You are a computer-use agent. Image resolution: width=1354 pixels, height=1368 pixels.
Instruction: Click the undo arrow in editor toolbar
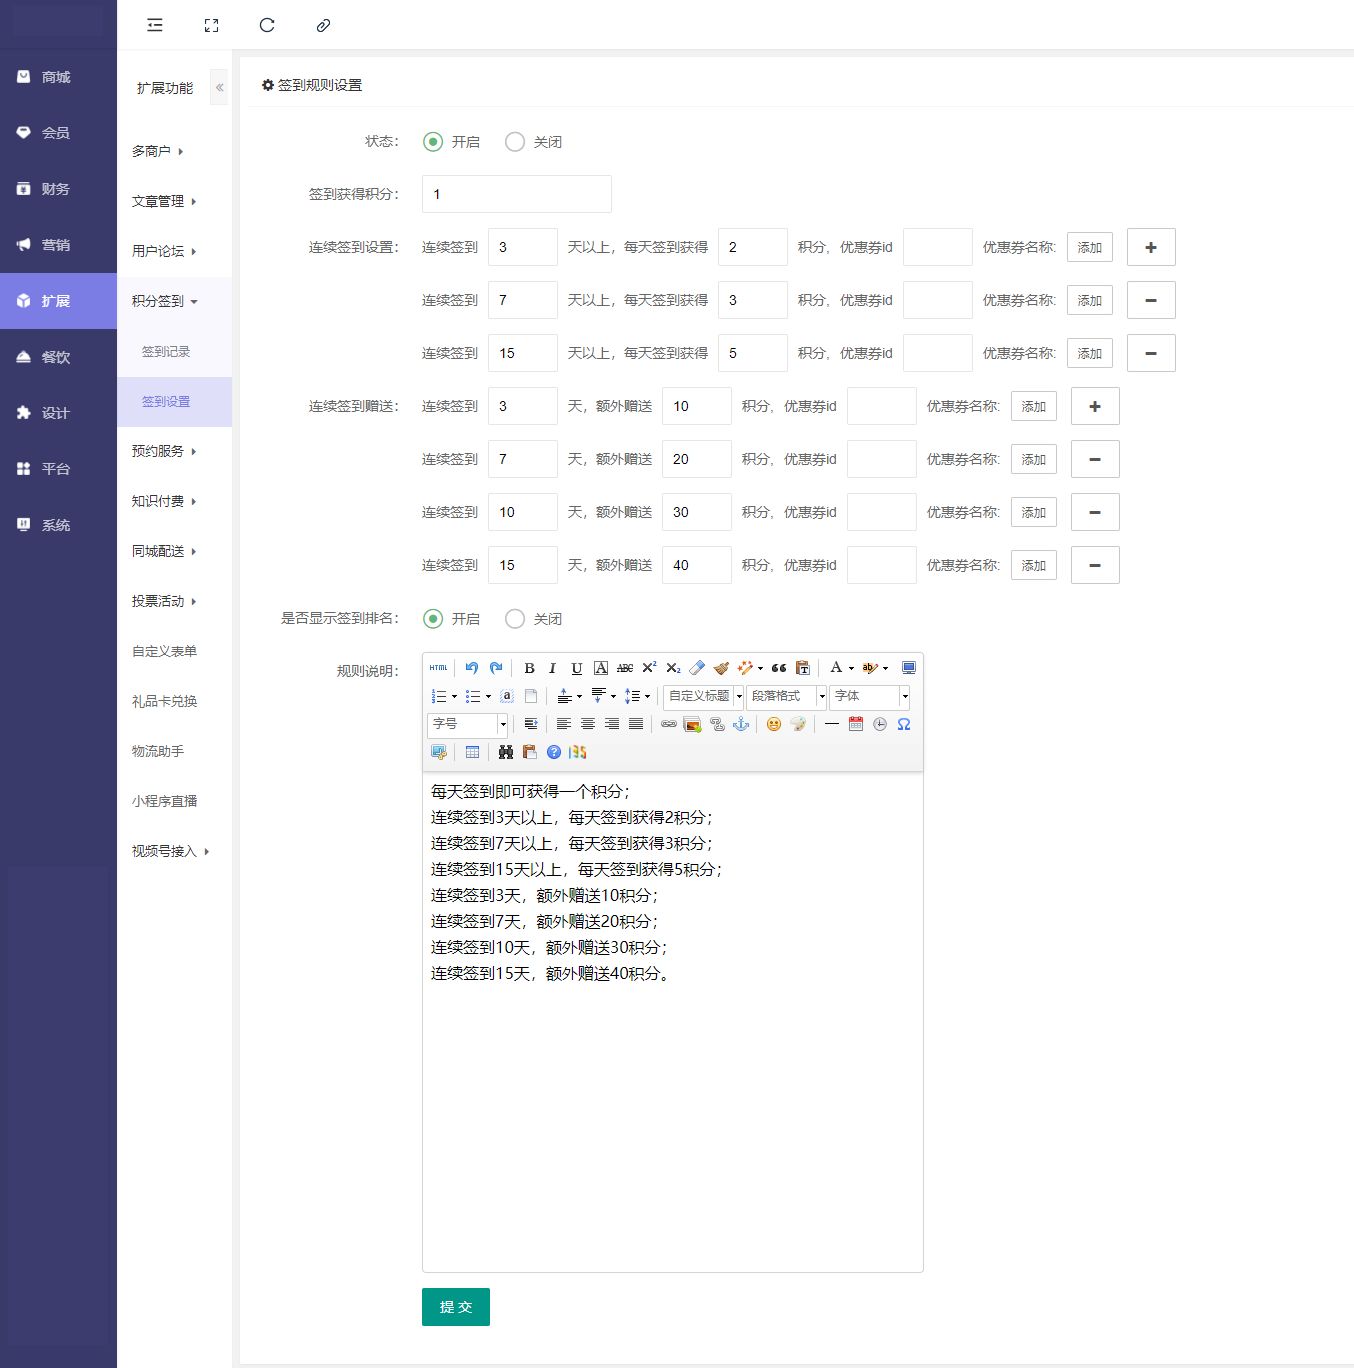[x=471, y=668]
